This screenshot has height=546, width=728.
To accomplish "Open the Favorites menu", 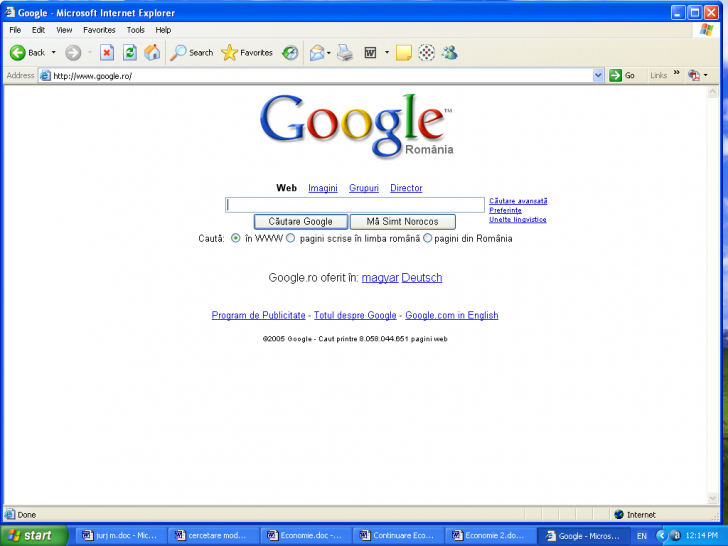I will click(99, 30).
